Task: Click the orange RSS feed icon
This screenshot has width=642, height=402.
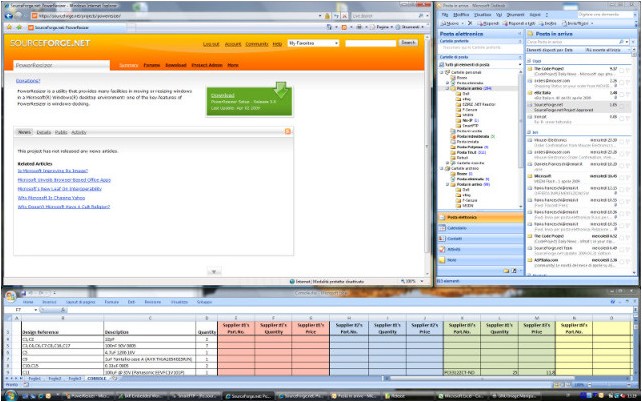Action: point(288,131)
